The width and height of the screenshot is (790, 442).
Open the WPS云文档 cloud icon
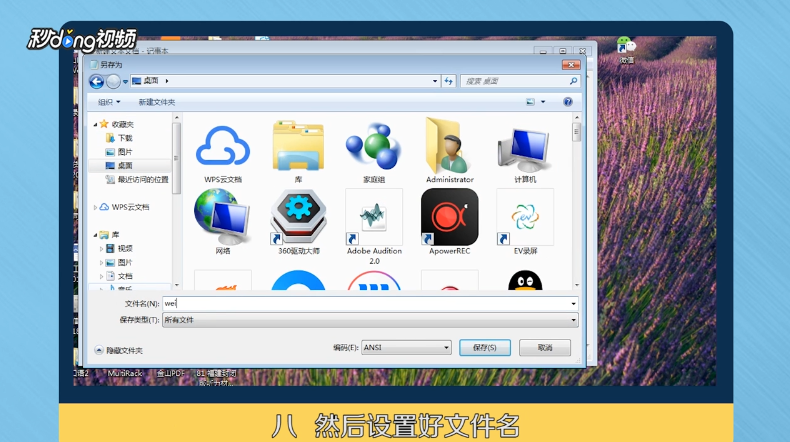click(x=223, y=146)
